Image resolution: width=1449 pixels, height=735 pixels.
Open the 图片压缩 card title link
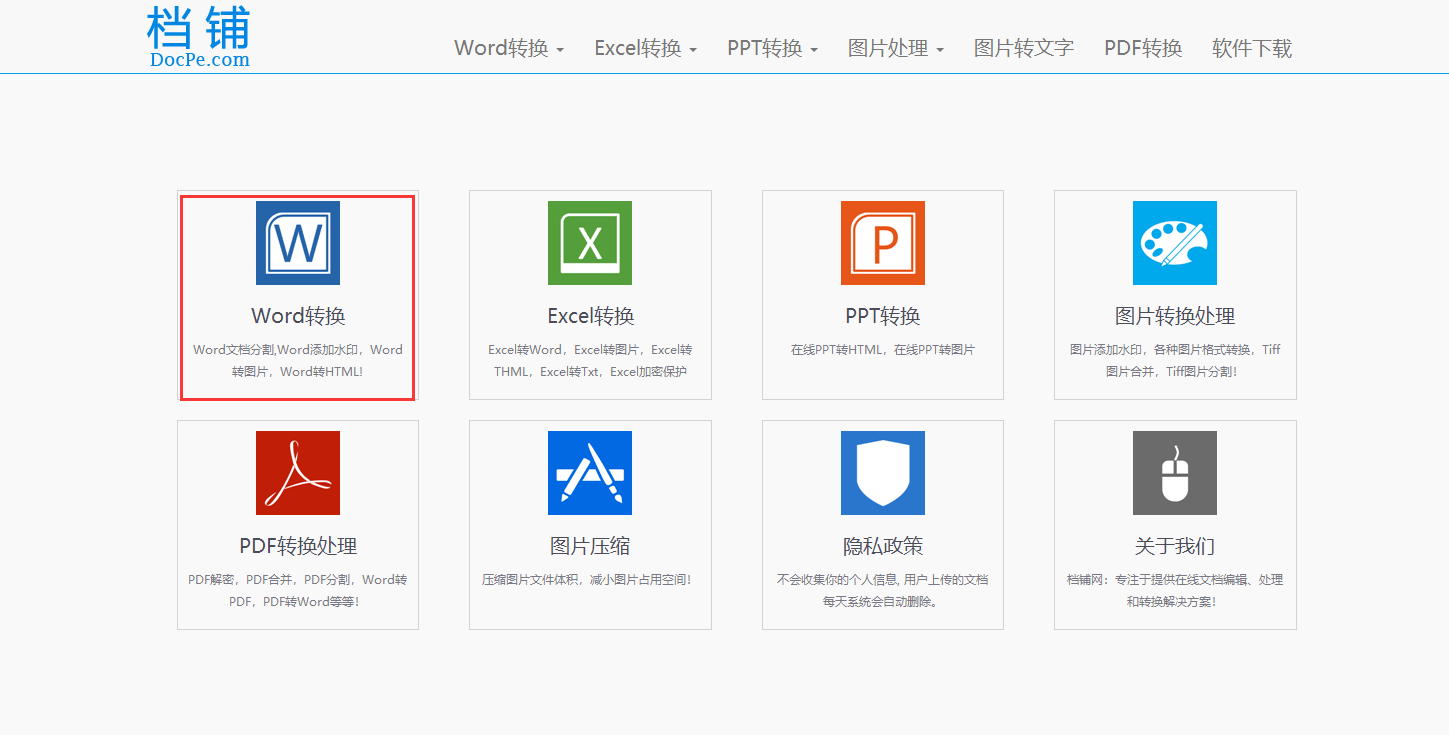(590, 546)
